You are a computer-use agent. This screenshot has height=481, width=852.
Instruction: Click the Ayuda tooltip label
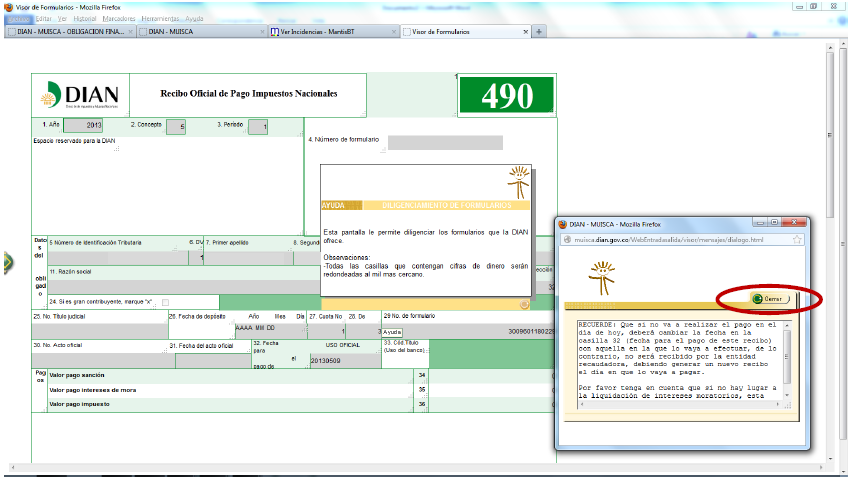[x=392, y=332]
